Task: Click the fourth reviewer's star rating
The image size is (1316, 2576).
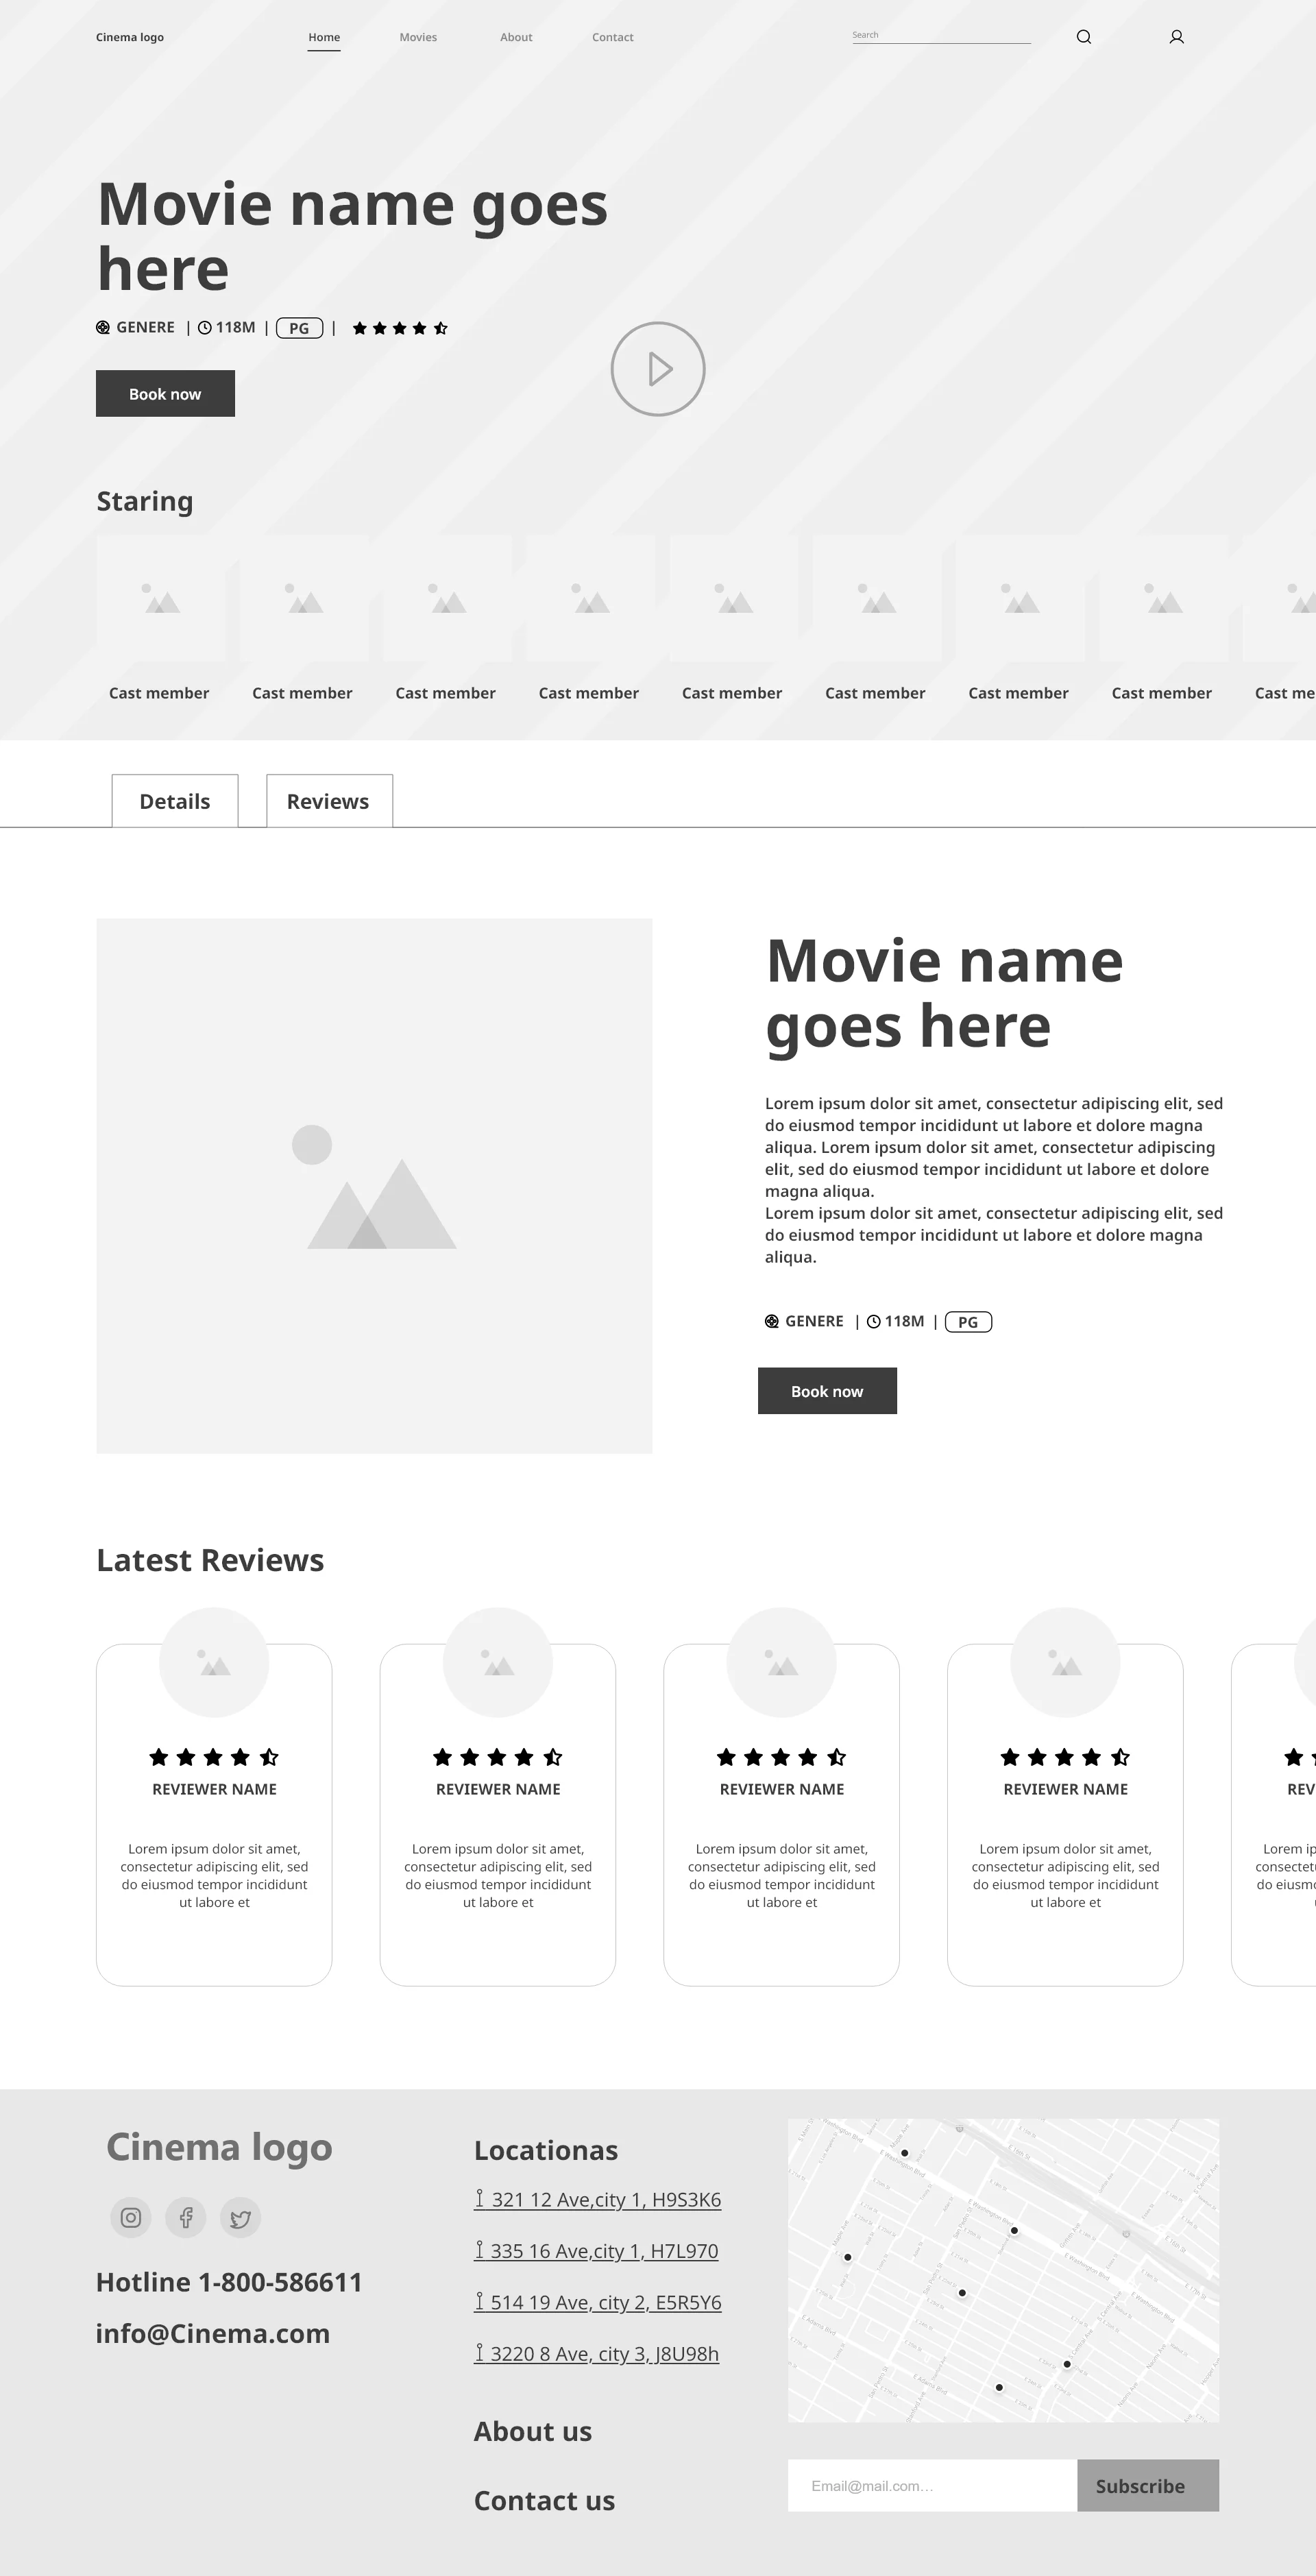Action: 1066,1757
